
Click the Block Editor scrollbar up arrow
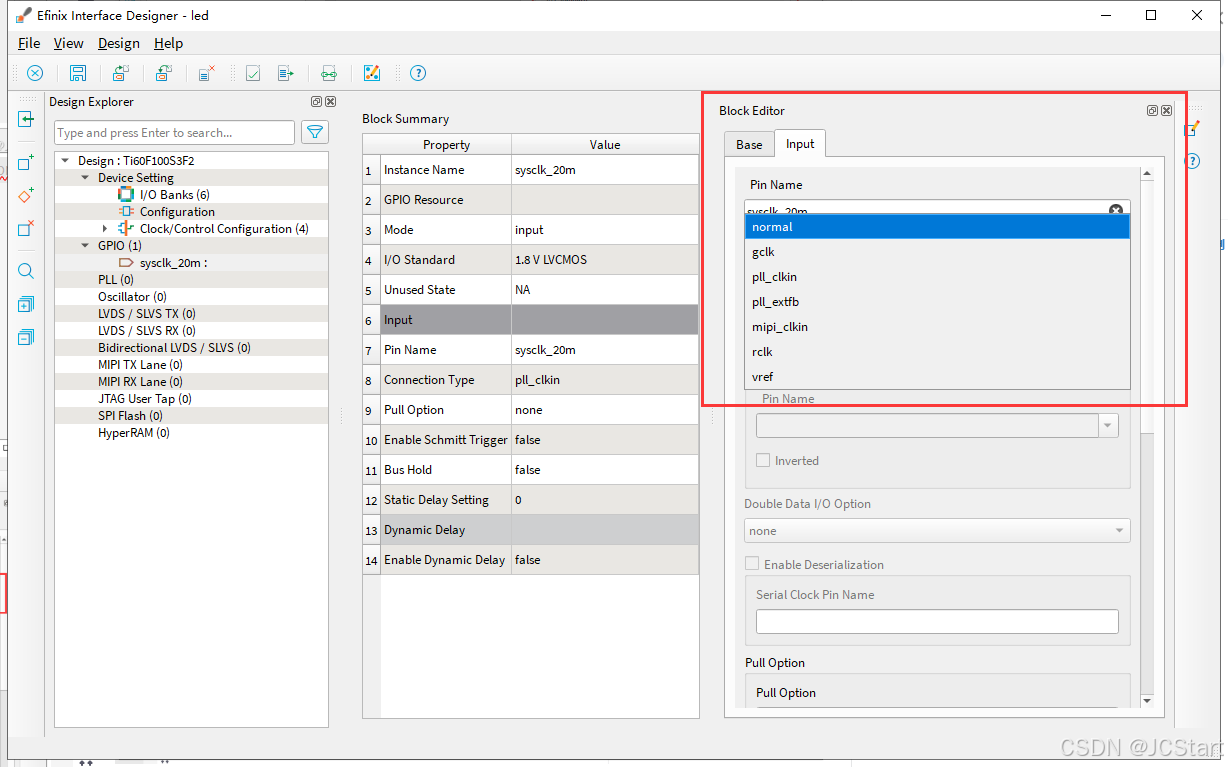point(1146,174)
